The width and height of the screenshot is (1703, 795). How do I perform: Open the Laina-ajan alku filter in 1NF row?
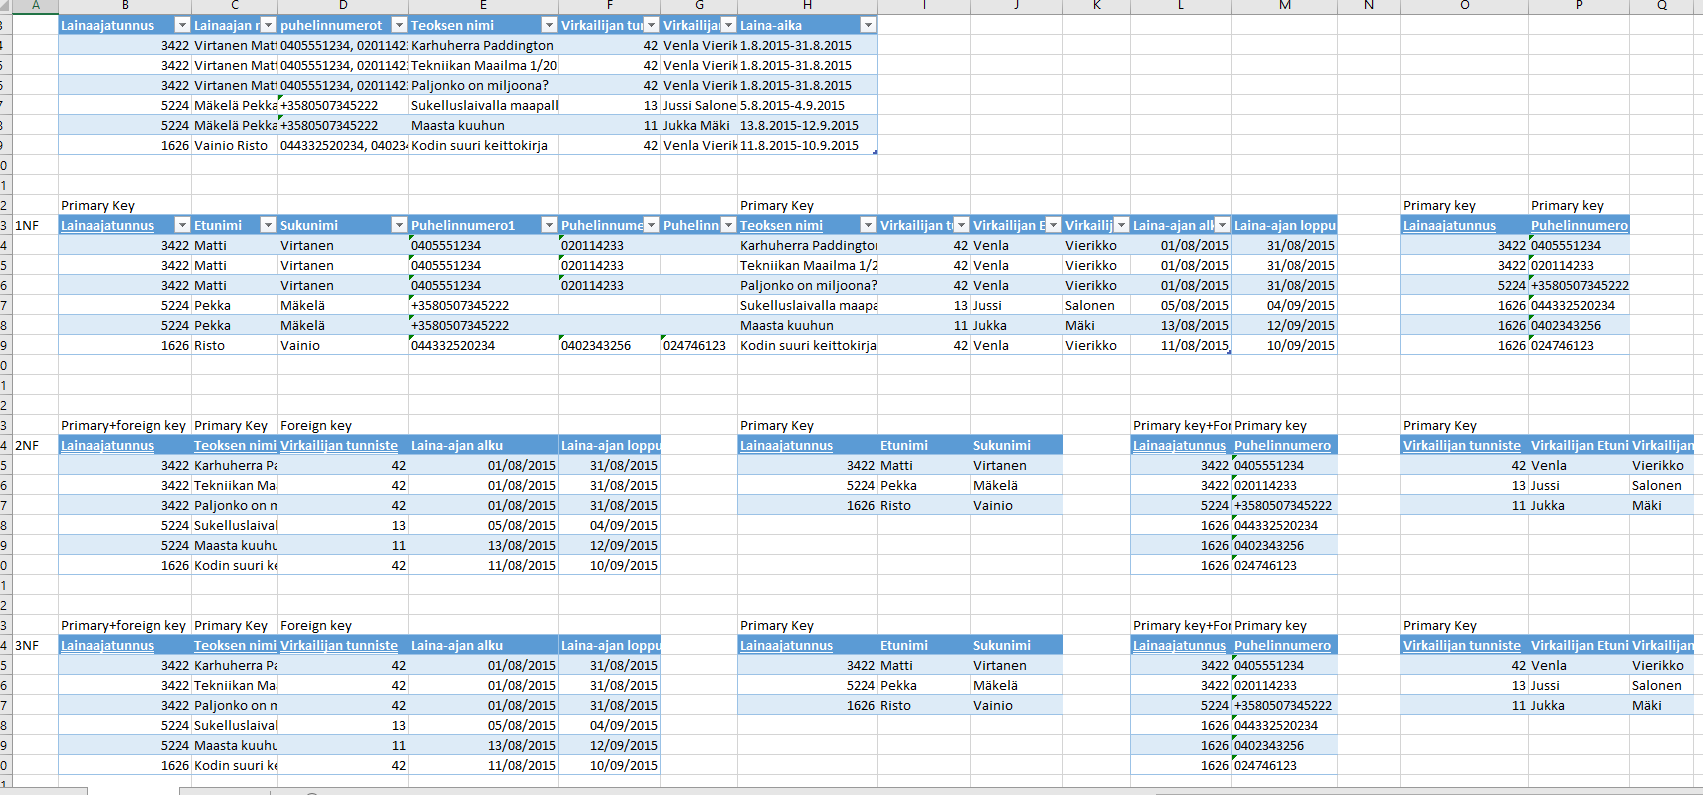coord(1222,225)
